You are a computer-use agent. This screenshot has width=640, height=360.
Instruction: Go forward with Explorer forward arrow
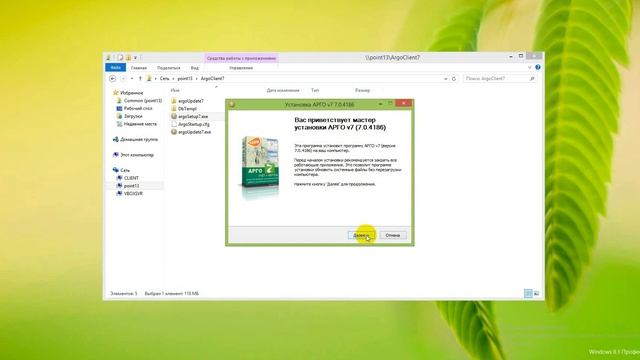pos(123,78)
